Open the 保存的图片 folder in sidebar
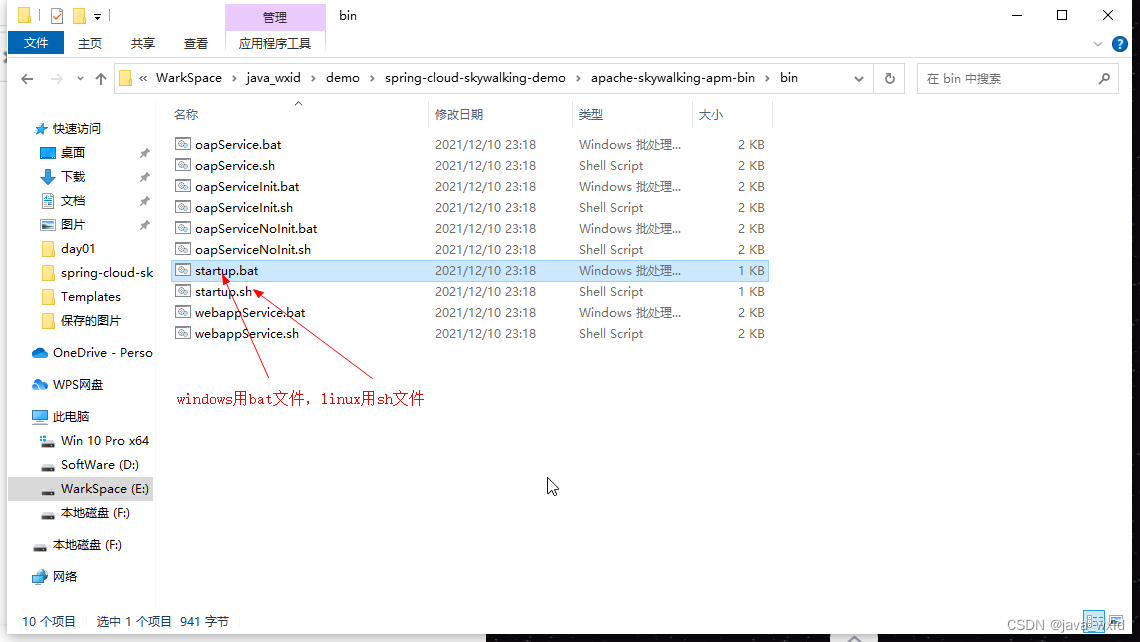Image resolution: width=1140 pixels, height=642 pixels. (91, 321)
